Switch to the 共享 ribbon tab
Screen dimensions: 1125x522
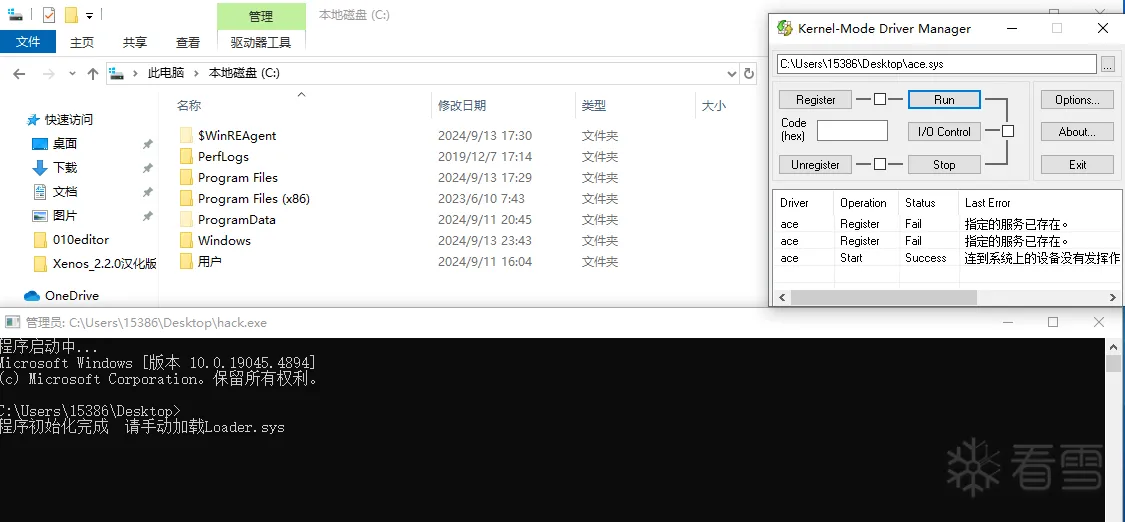(x=135, y=42)
